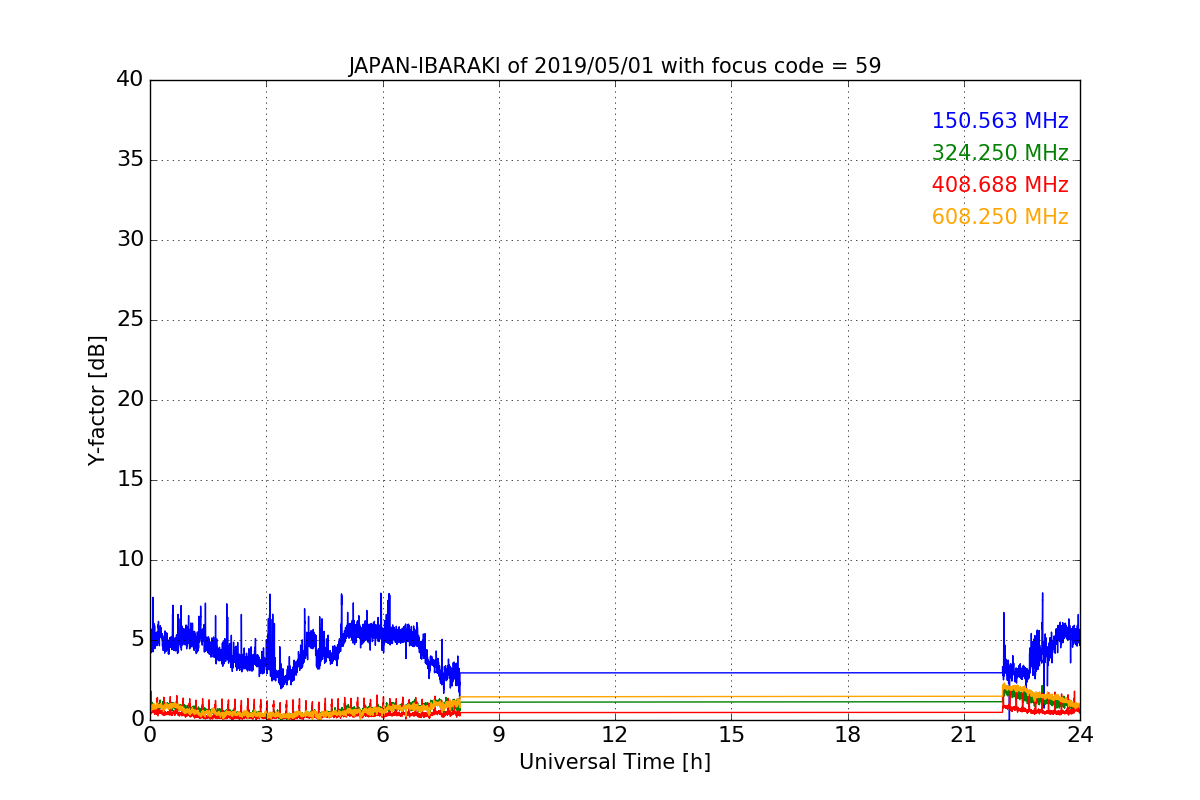Click the x-axis tick label 9
This screenshot has height=800, width=1200.
pyautogui.click(x=499, y=734)
